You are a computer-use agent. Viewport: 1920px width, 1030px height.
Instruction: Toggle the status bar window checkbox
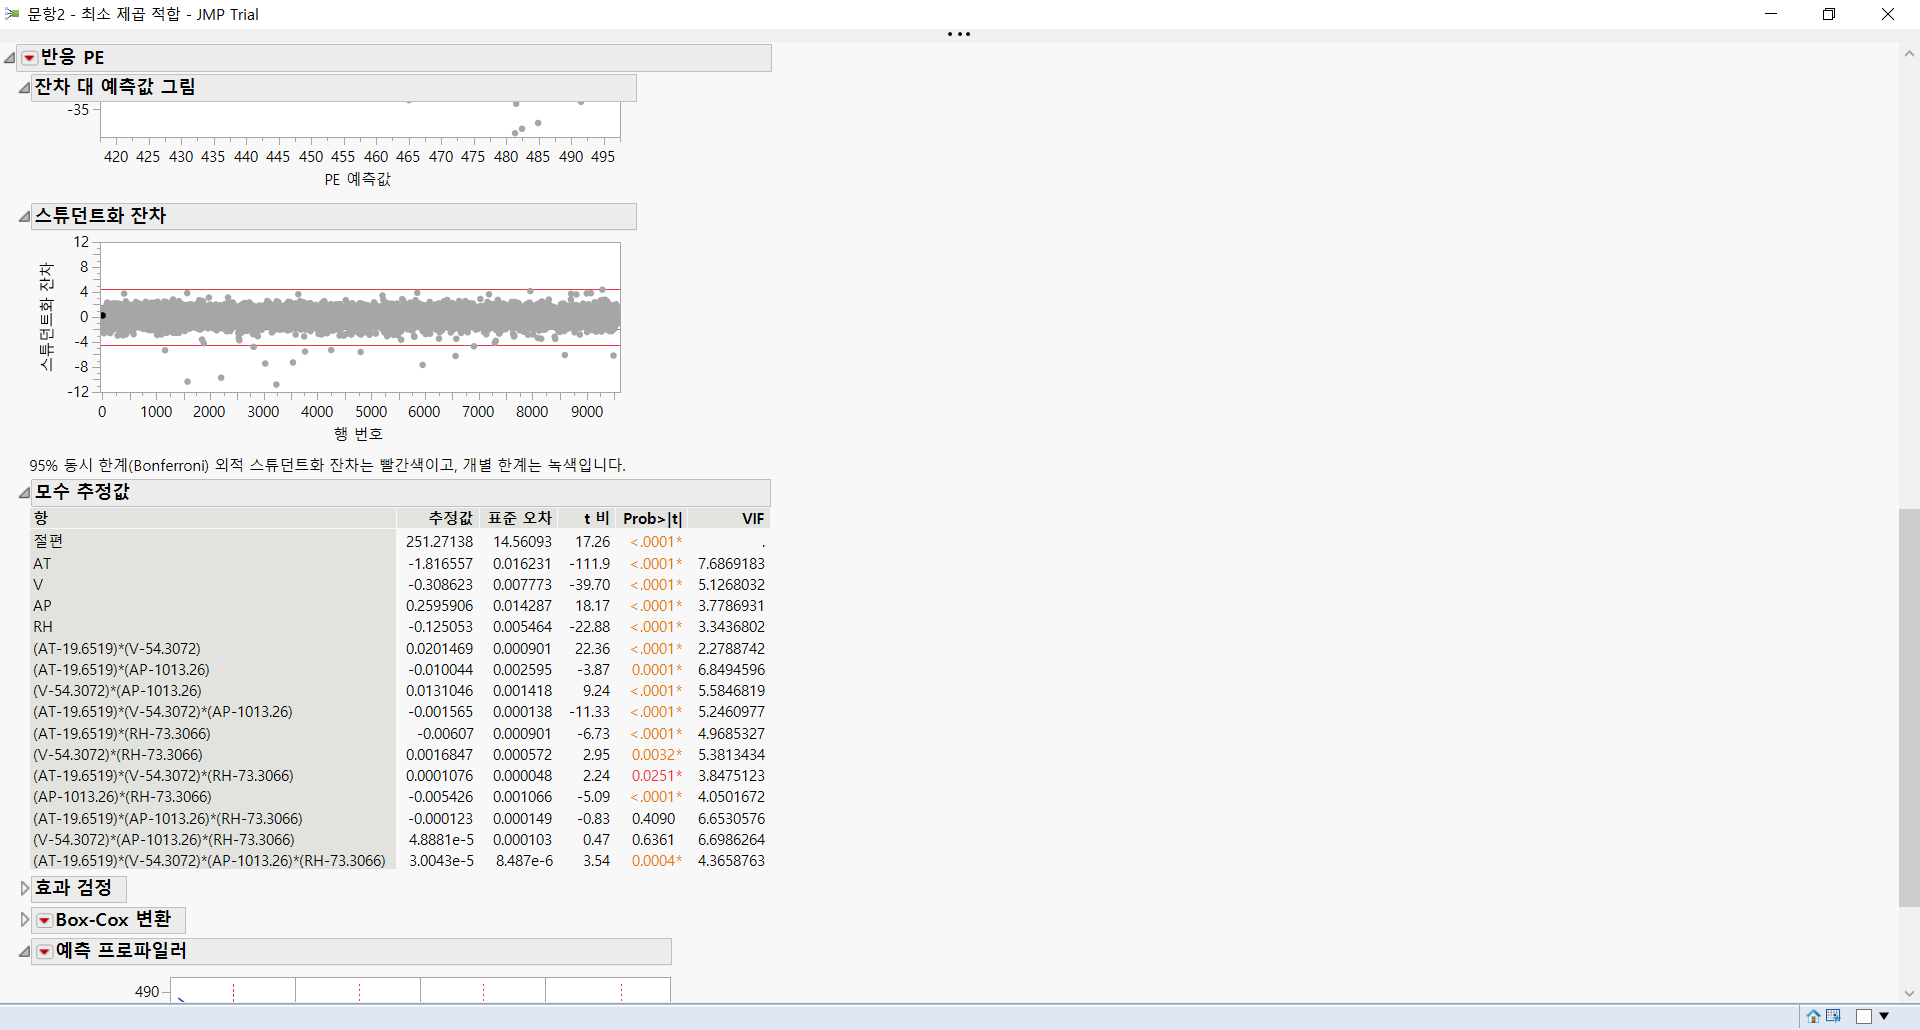1864,1016
